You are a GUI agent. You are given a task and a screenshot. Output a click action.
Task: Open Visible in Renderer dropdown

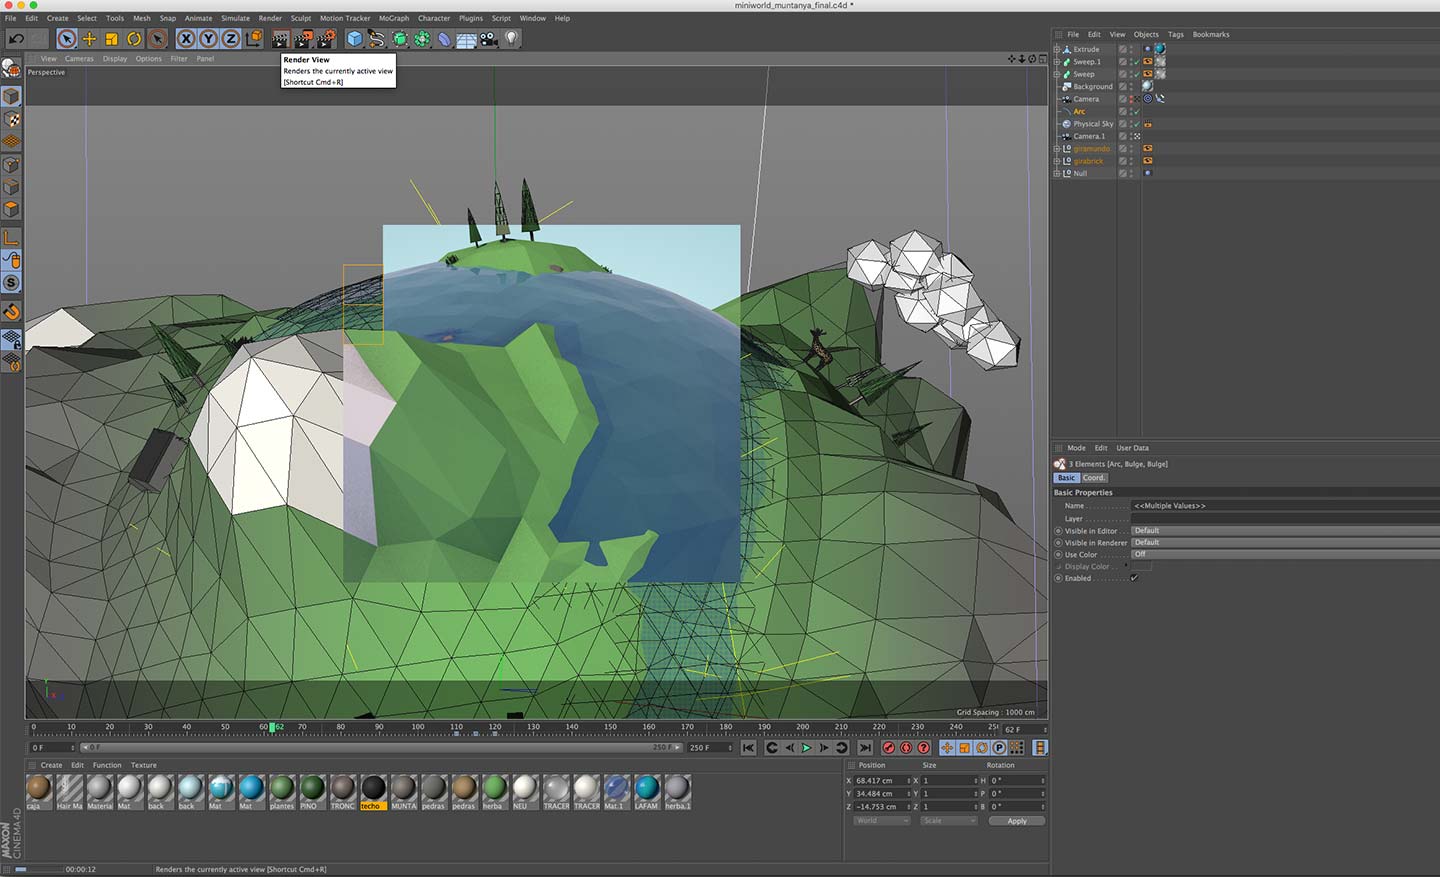tap(1285, 542)
